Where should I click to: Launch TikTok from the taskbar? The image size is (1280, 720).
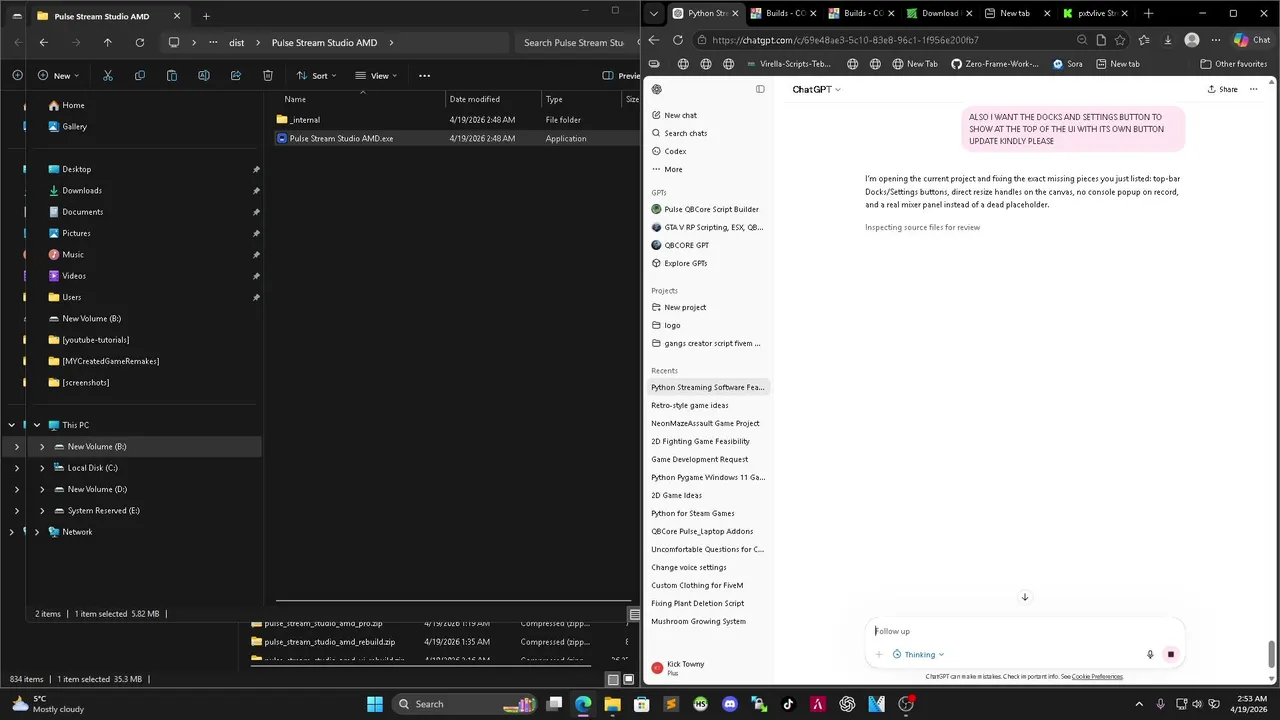[x=789, y=704]
